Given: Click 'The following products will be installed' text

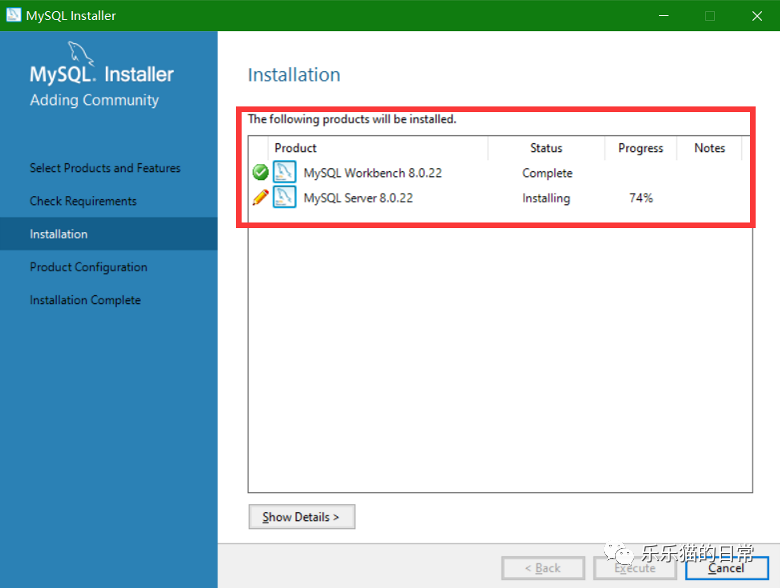Looking at the screenshot, I should pyautogui.click(x=352, y=119).
